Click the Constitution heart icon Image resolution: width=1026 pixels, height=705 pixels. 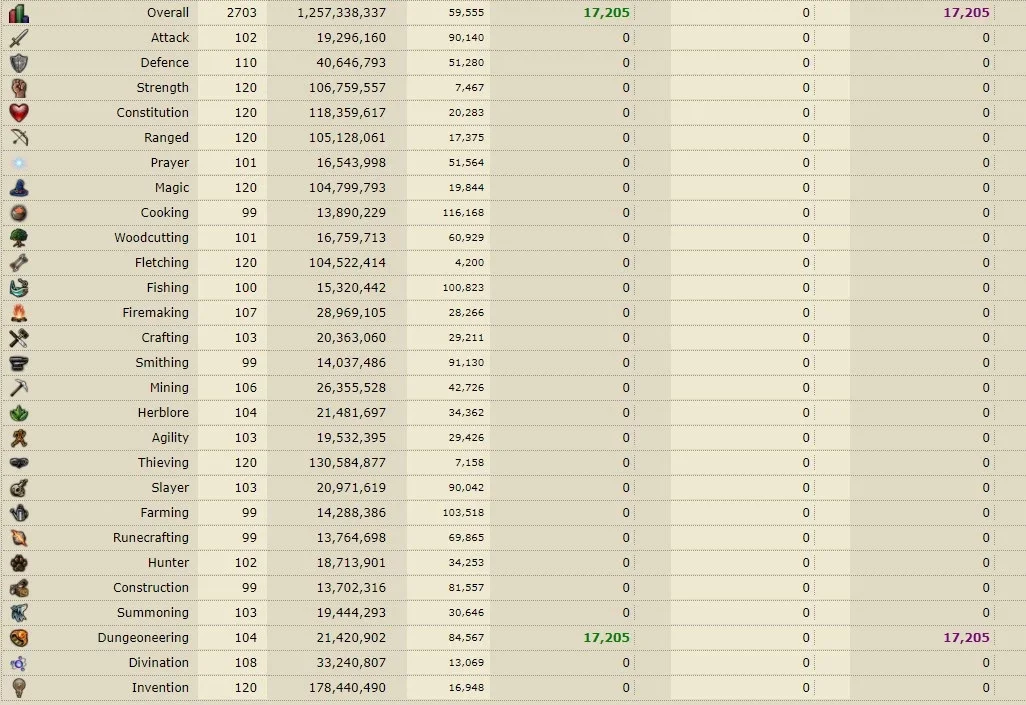(19, 113)
